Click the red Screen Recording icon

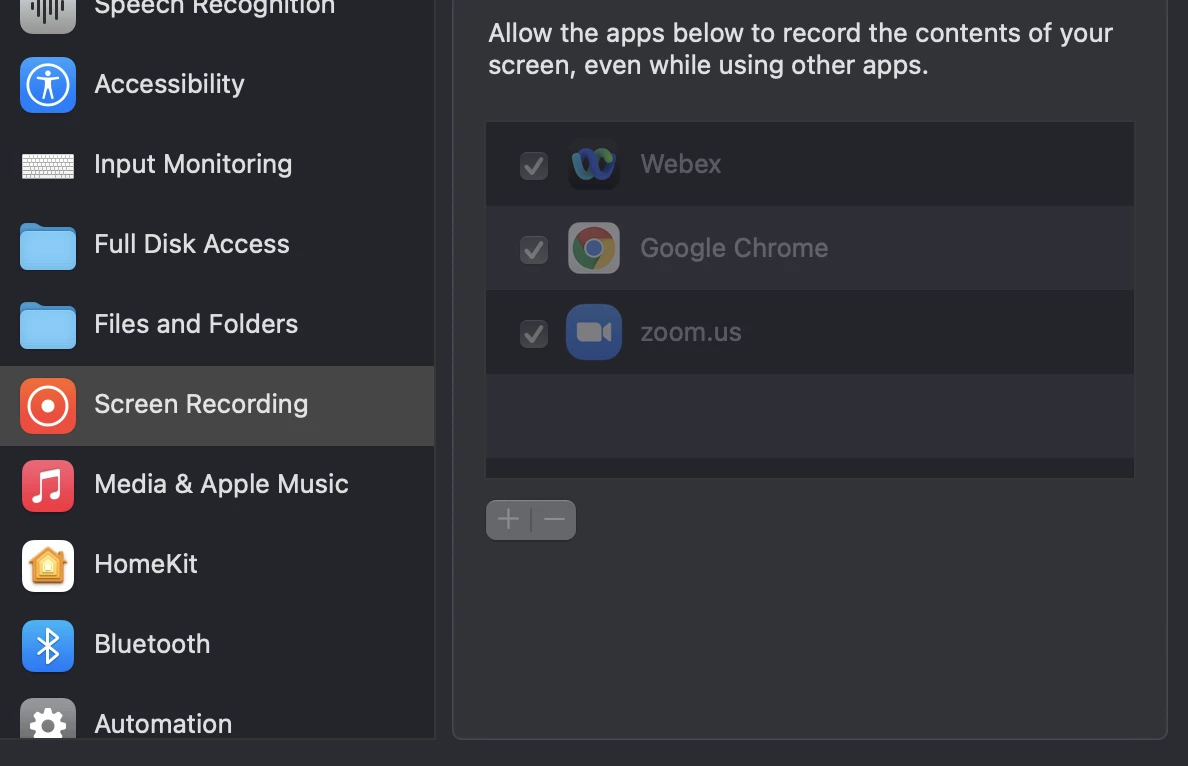click(x=48, y=406)
